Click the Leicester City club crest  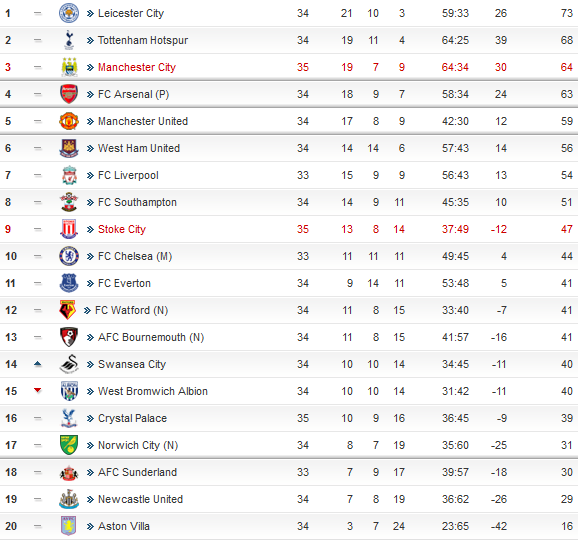(x=69, y=13)
